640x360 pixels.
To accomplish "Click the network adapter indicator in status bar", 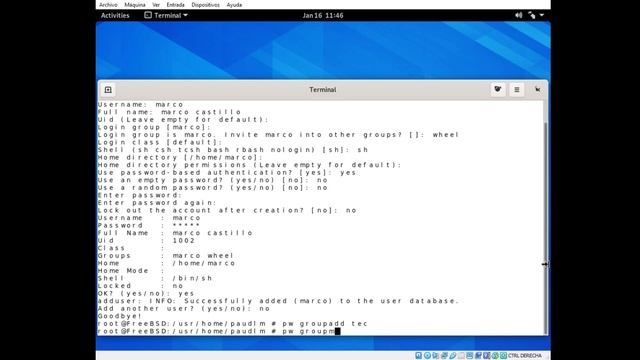I will click(x=444, y=356).
